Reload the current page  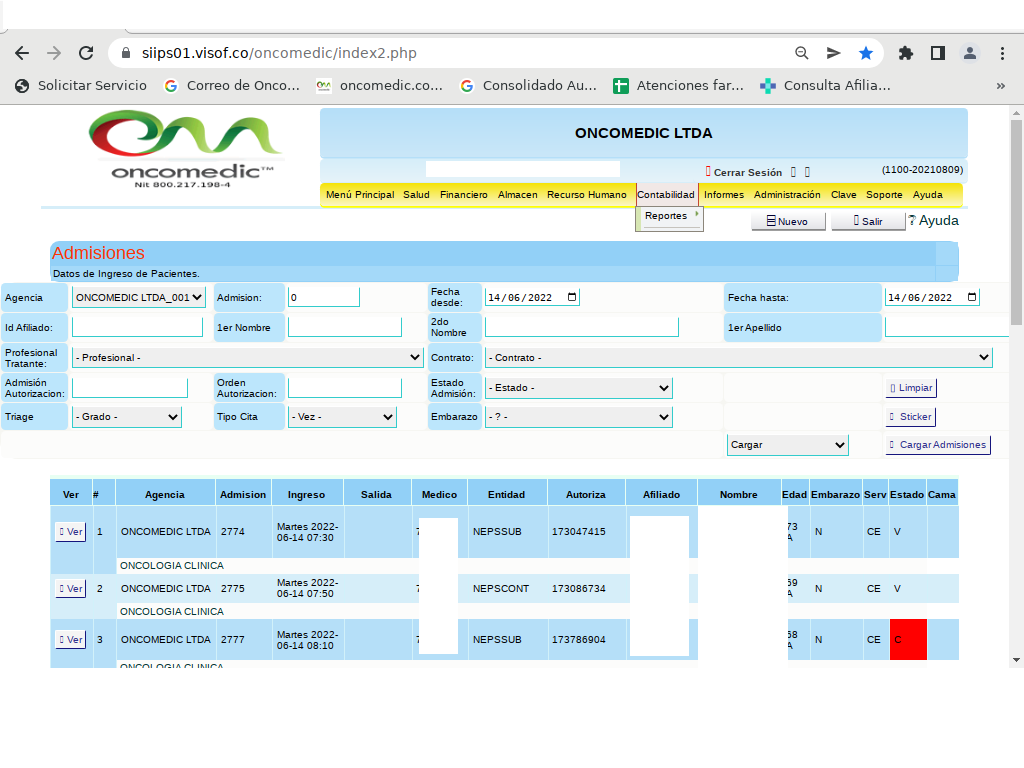86,53
